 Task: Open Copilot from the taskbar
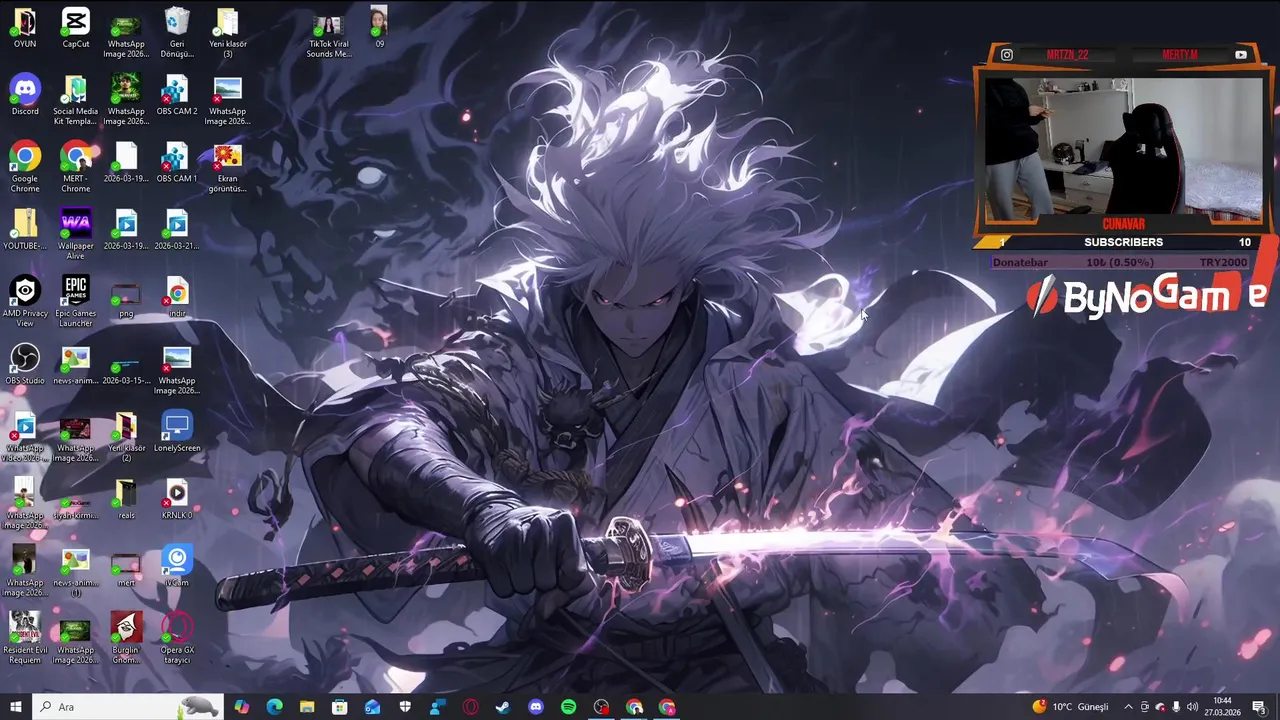[241, 707]
